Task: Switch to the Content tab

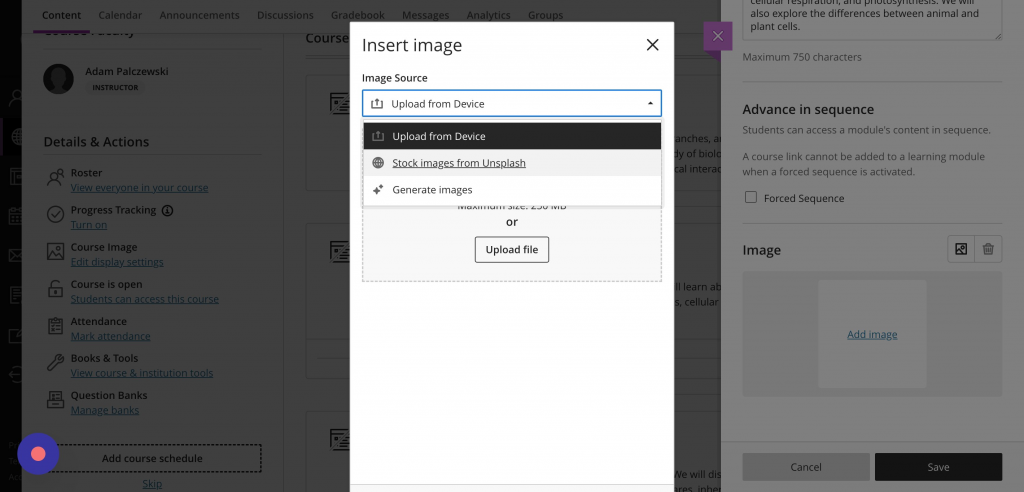Action: point(61,15)
